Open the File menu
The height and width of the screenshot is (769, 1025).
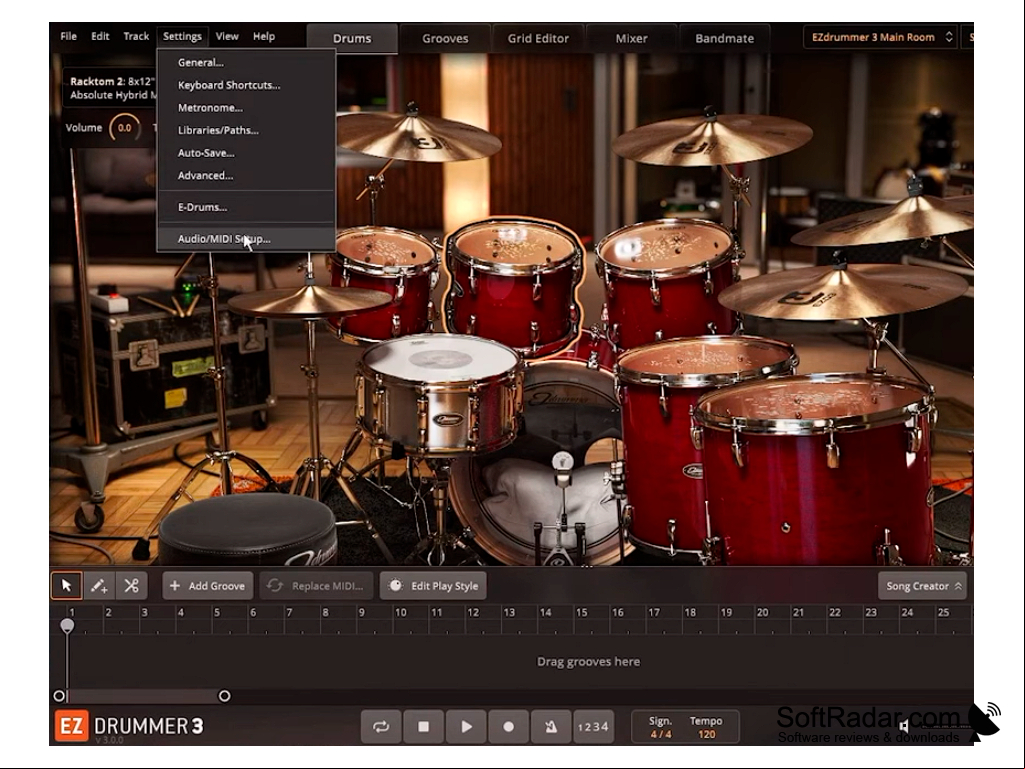69,37
